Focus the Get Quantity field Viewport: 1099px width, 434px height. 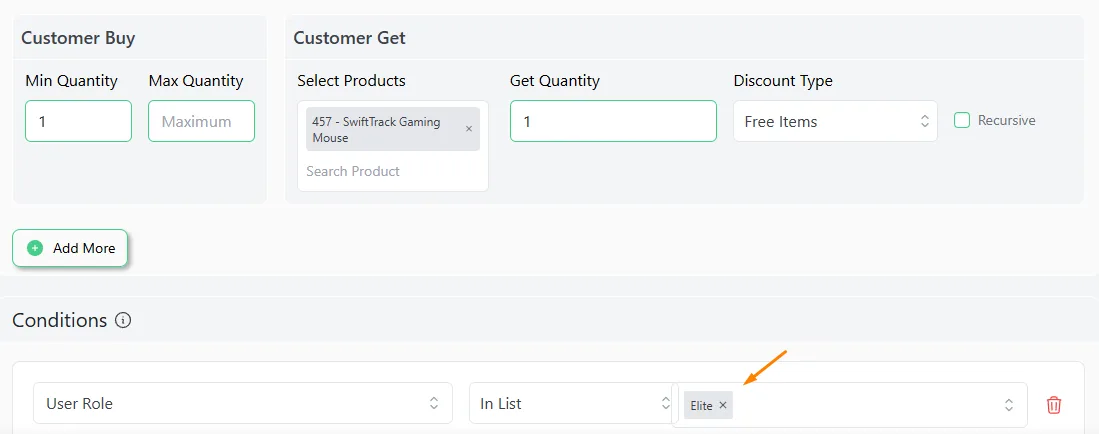pyautogui.click(x=613, y=121)
